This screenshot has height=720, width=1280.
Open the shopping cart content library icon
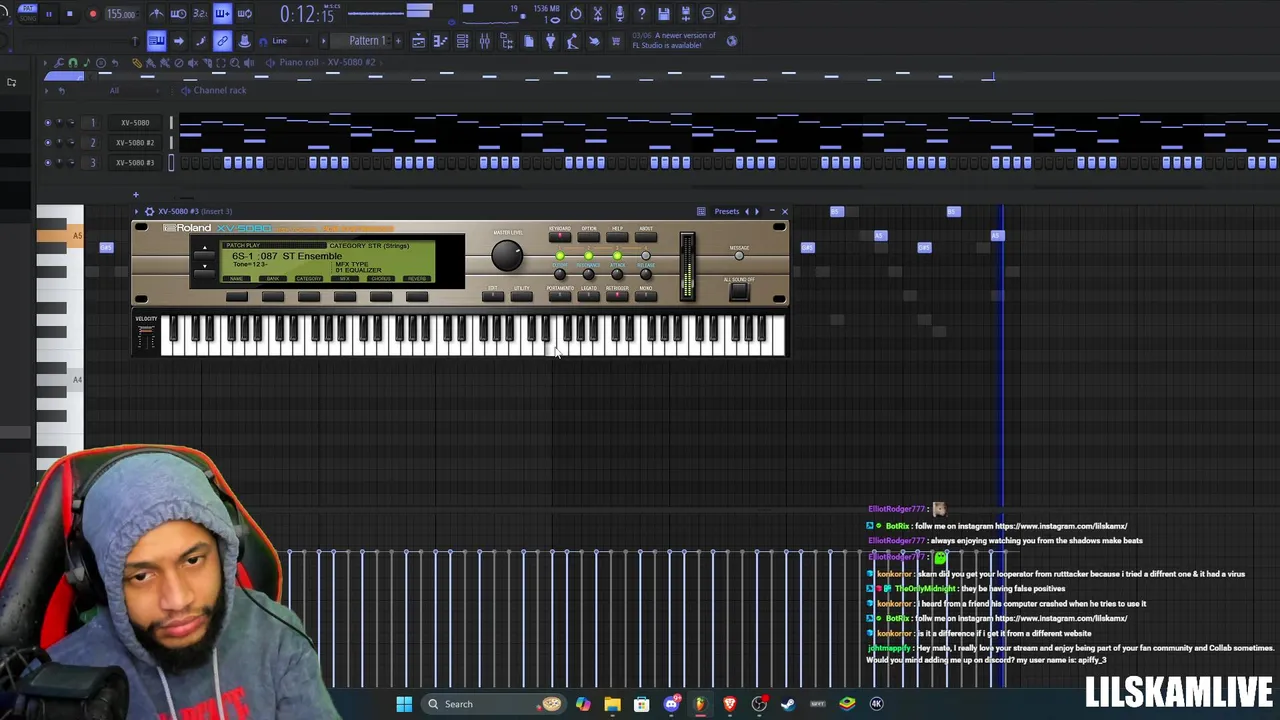point(616,41)
